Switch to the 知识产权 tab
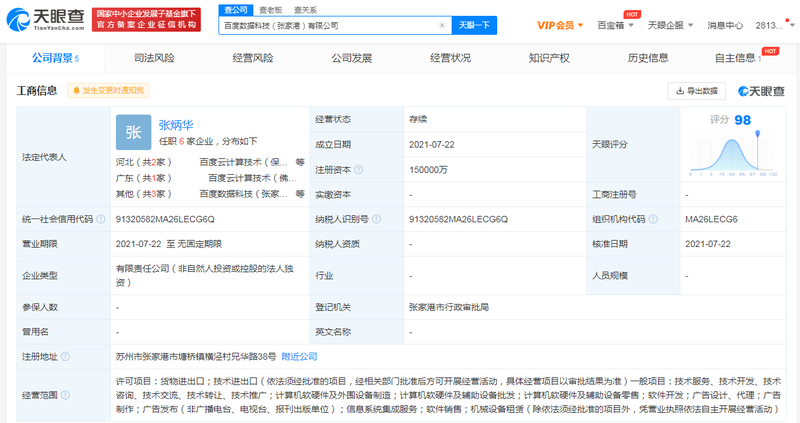This screenshot has height=423, width=800. (549, 58)
